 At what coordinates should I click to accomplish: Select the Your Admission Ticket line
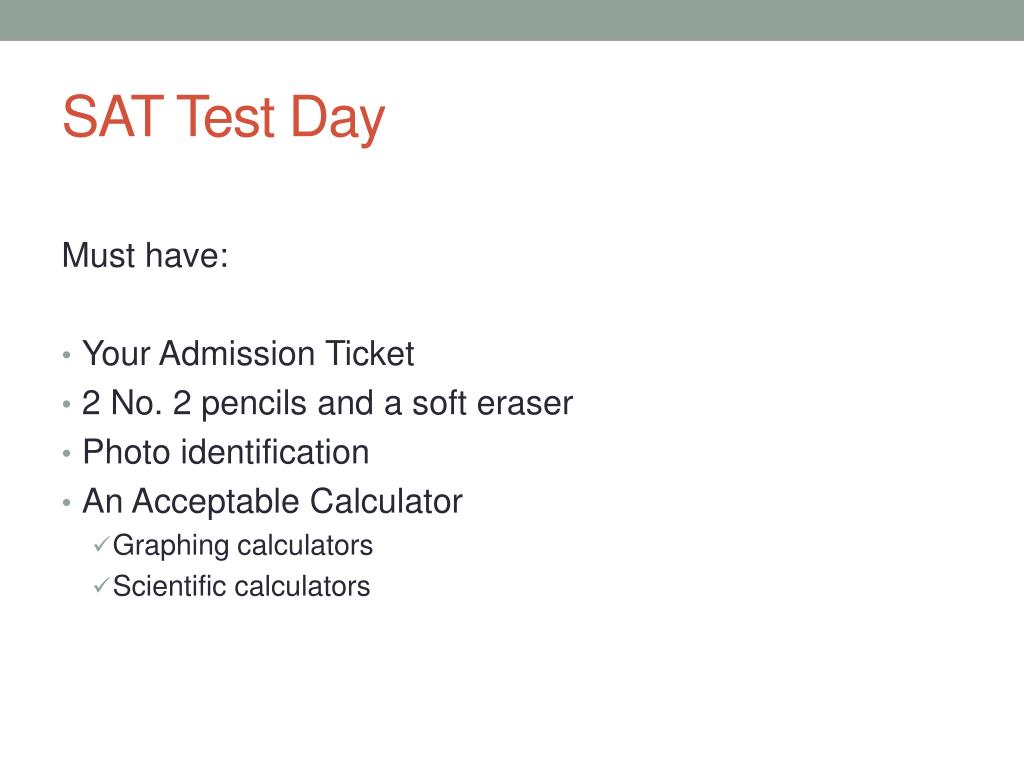(248, 354)
